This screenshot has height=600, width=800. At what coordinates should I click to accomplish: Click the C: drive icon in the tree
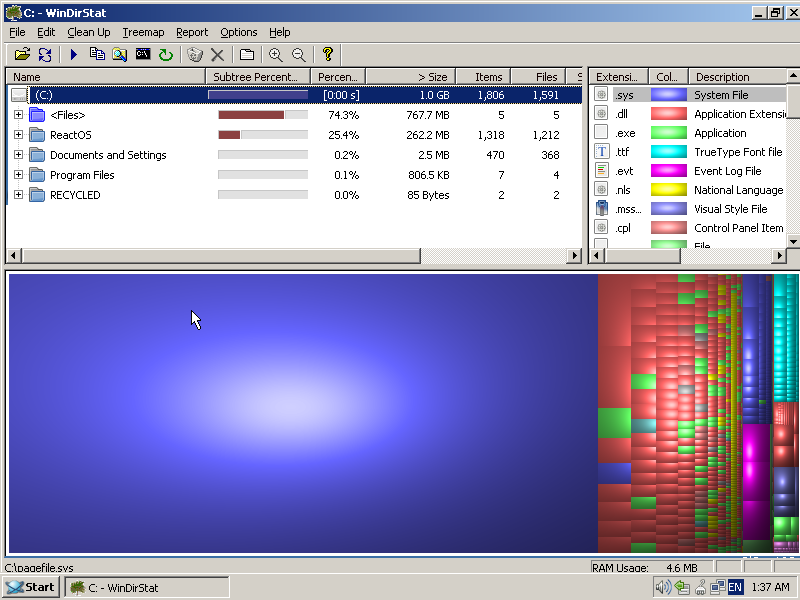19,95
